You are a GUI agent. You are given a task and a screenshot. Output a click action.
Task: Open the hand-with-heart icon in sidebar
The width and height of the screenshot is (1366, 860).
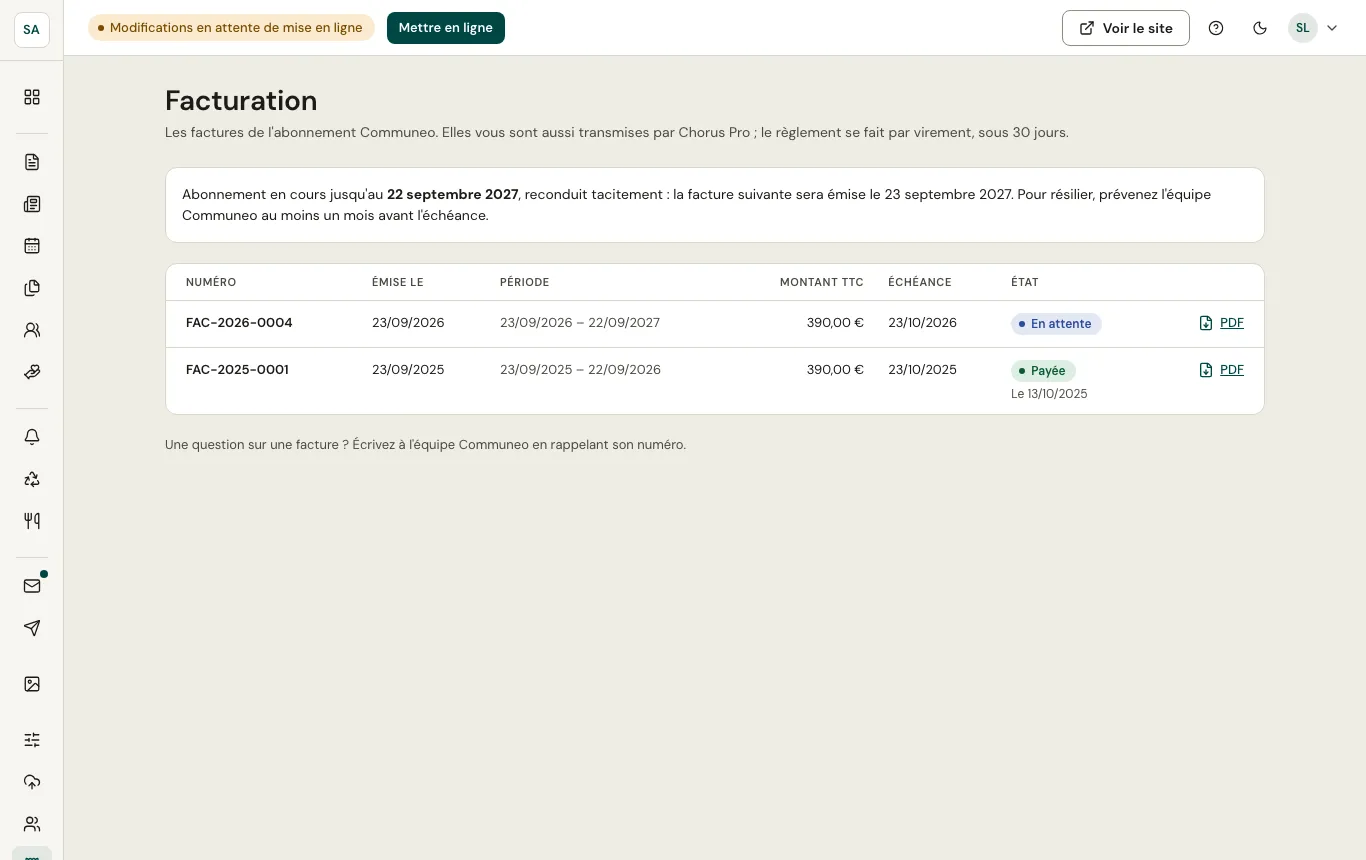point(32,372)
